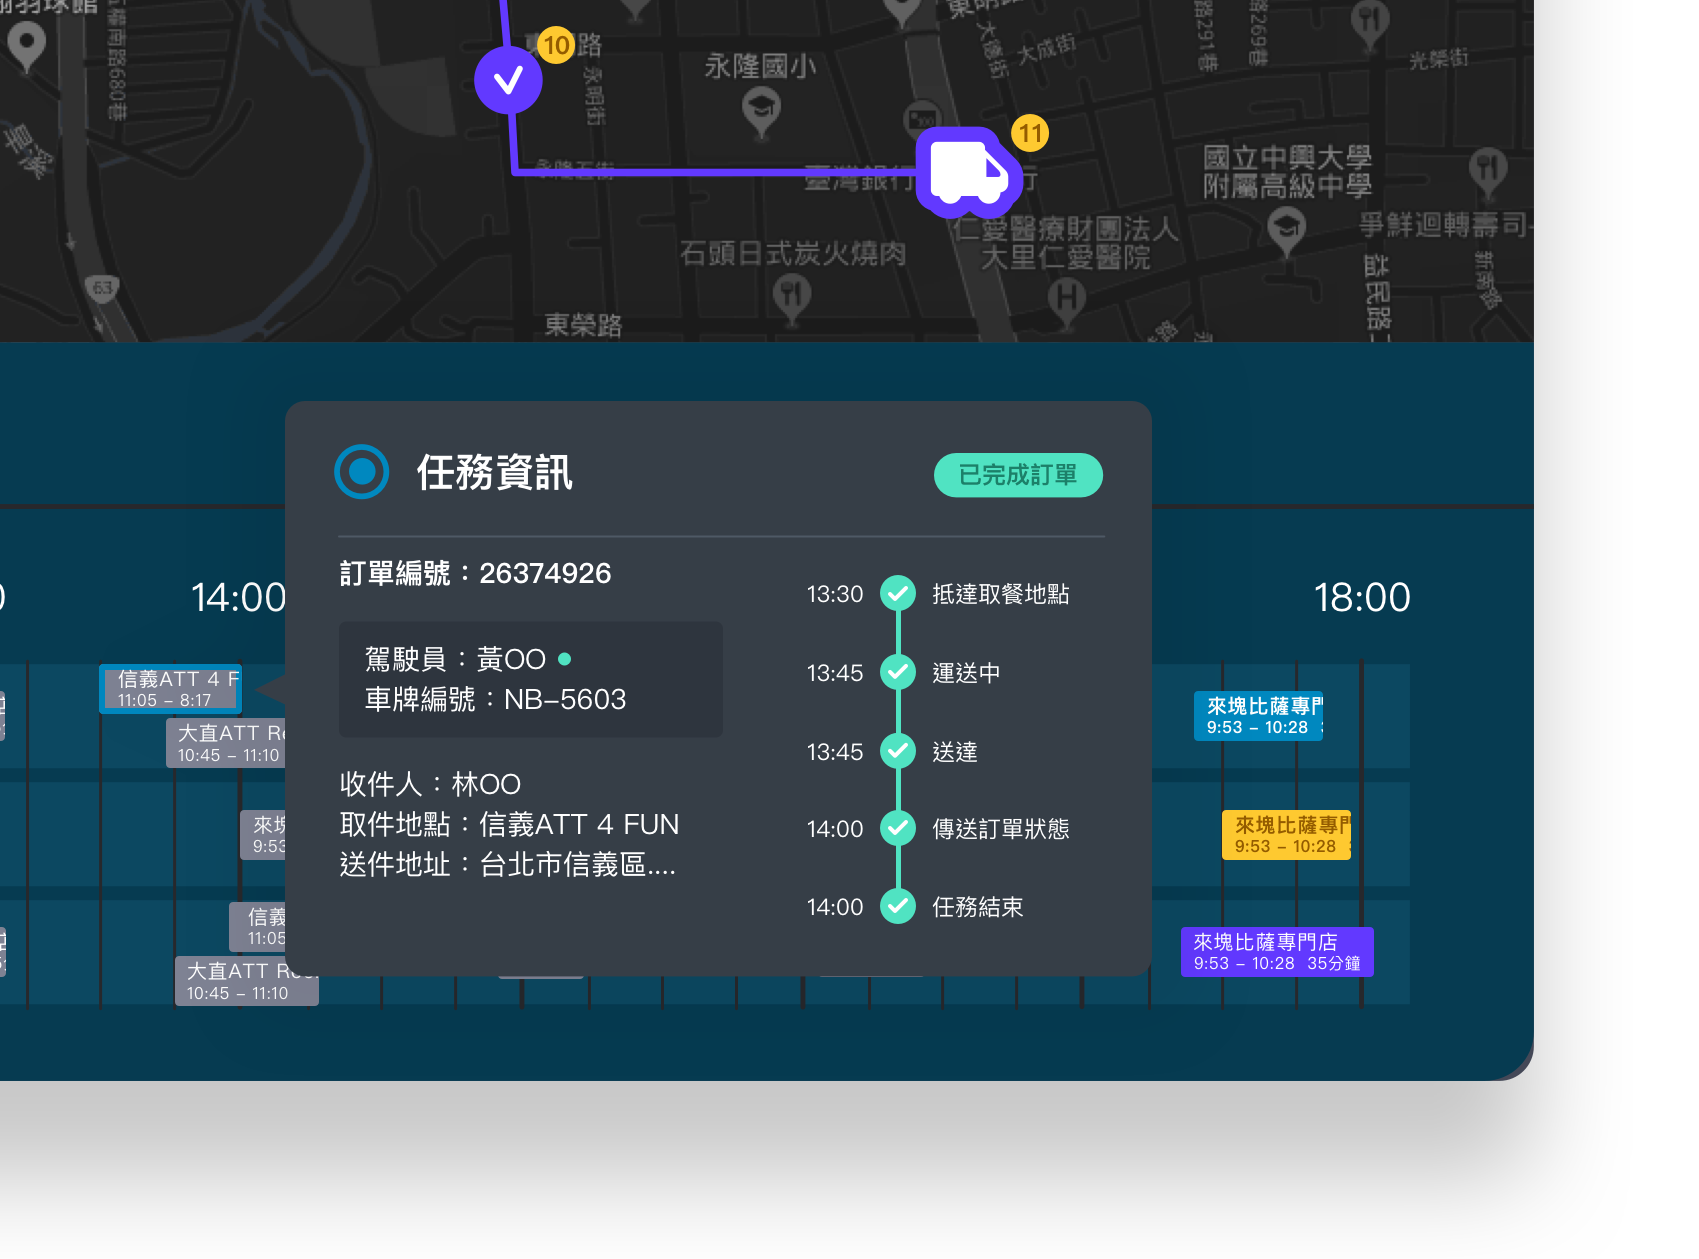1699x1259 pixels.
Task: Click the 東榮路 road label on map
Action: (583, 325)
